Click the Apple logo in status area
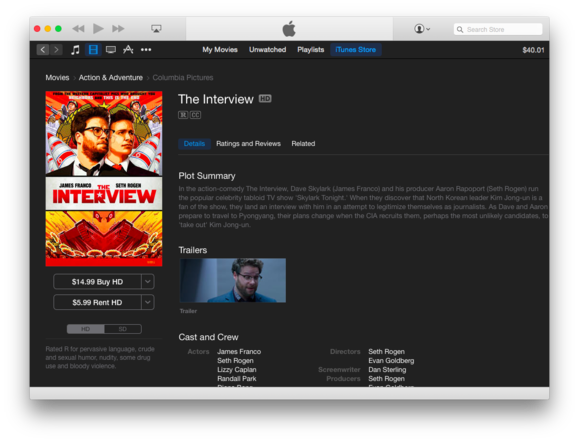Image resolution: width=579 pixels, height=442 pixels. (x=289, y=29)
